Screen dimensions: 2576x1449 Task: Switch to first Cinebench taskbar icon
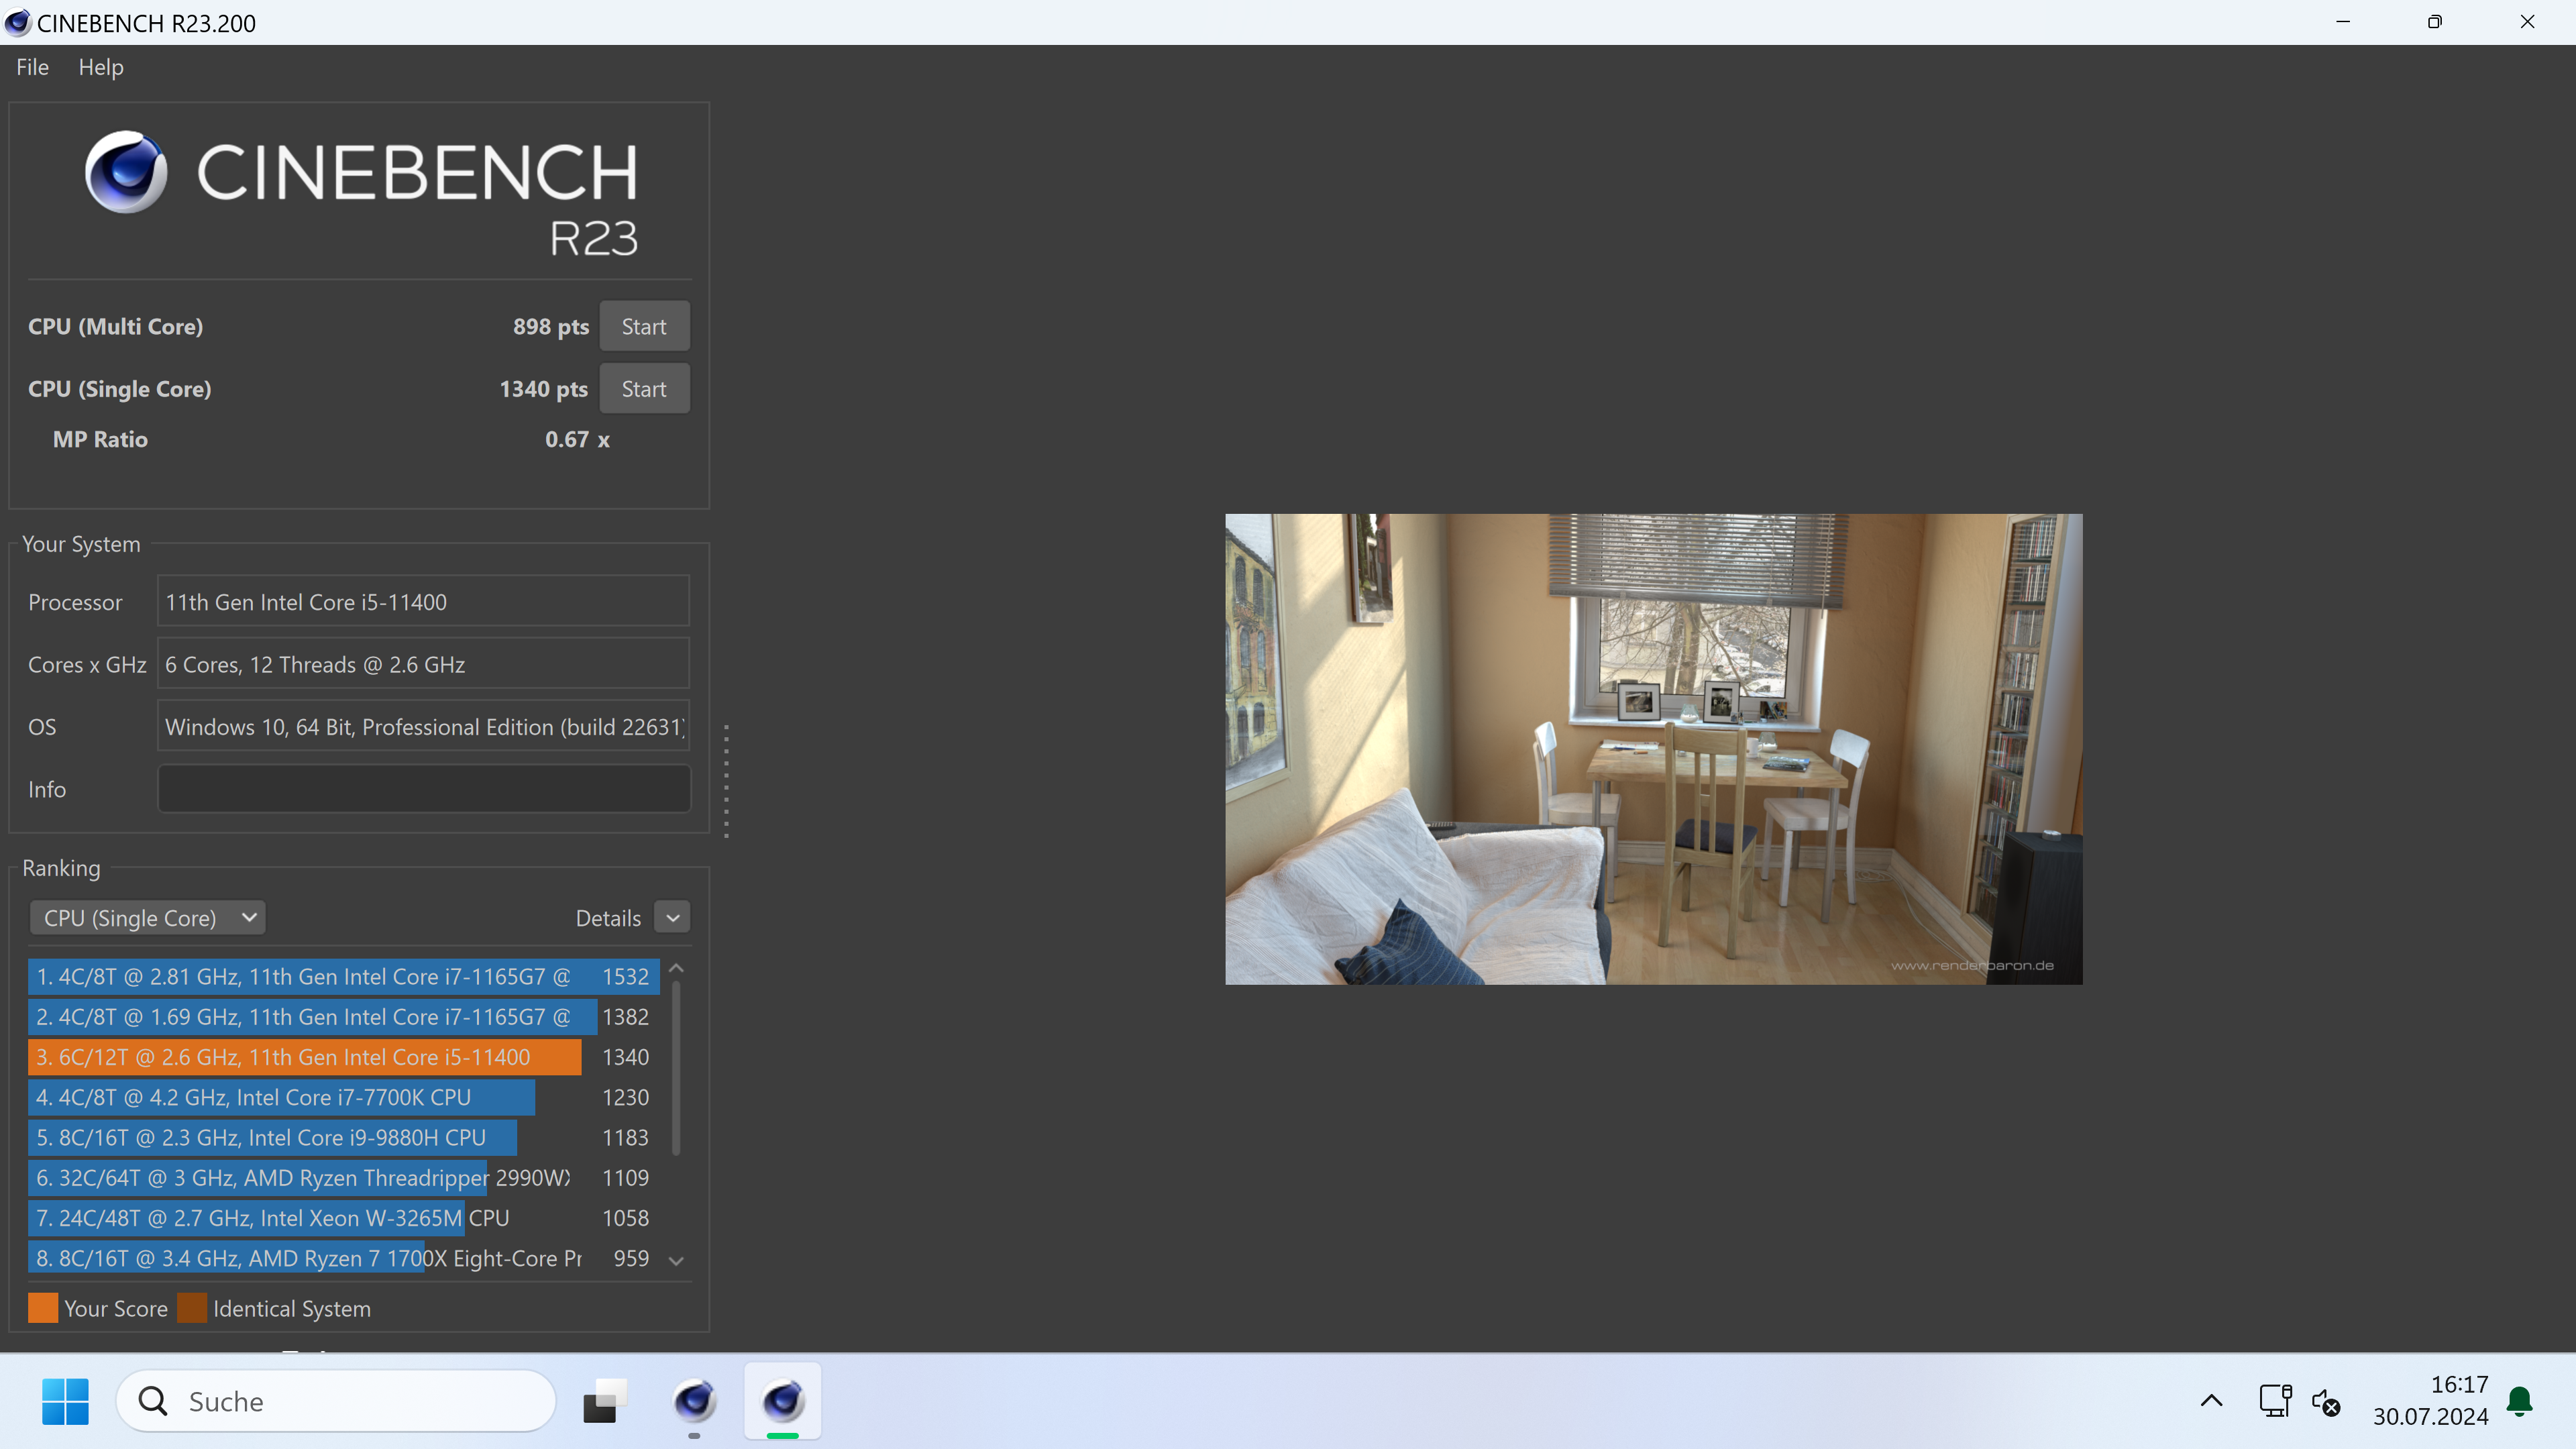pyautogui.click(x=694, y=1401)
